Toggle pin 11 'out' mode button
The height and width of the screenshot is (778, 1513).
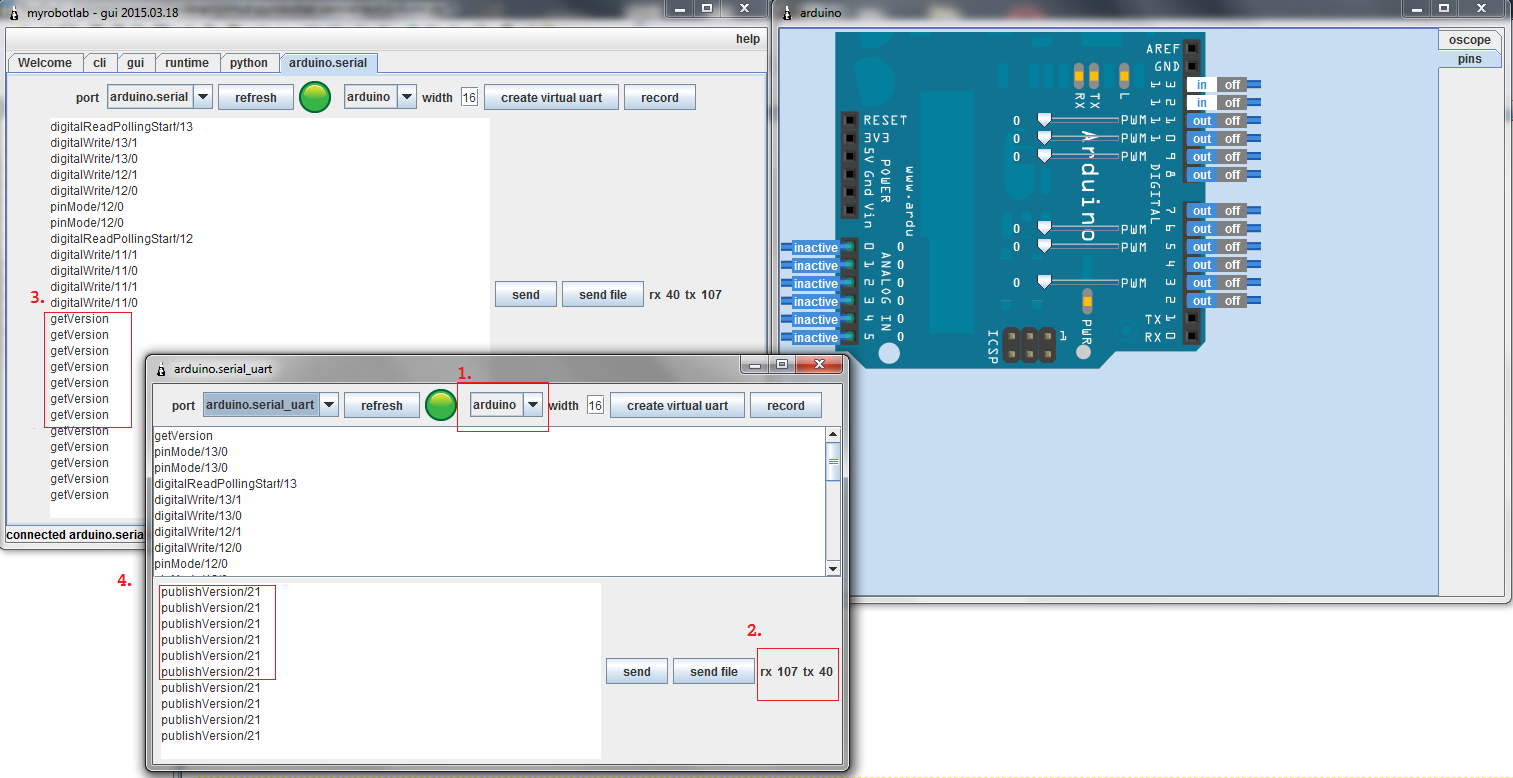tap(1201, 121)
